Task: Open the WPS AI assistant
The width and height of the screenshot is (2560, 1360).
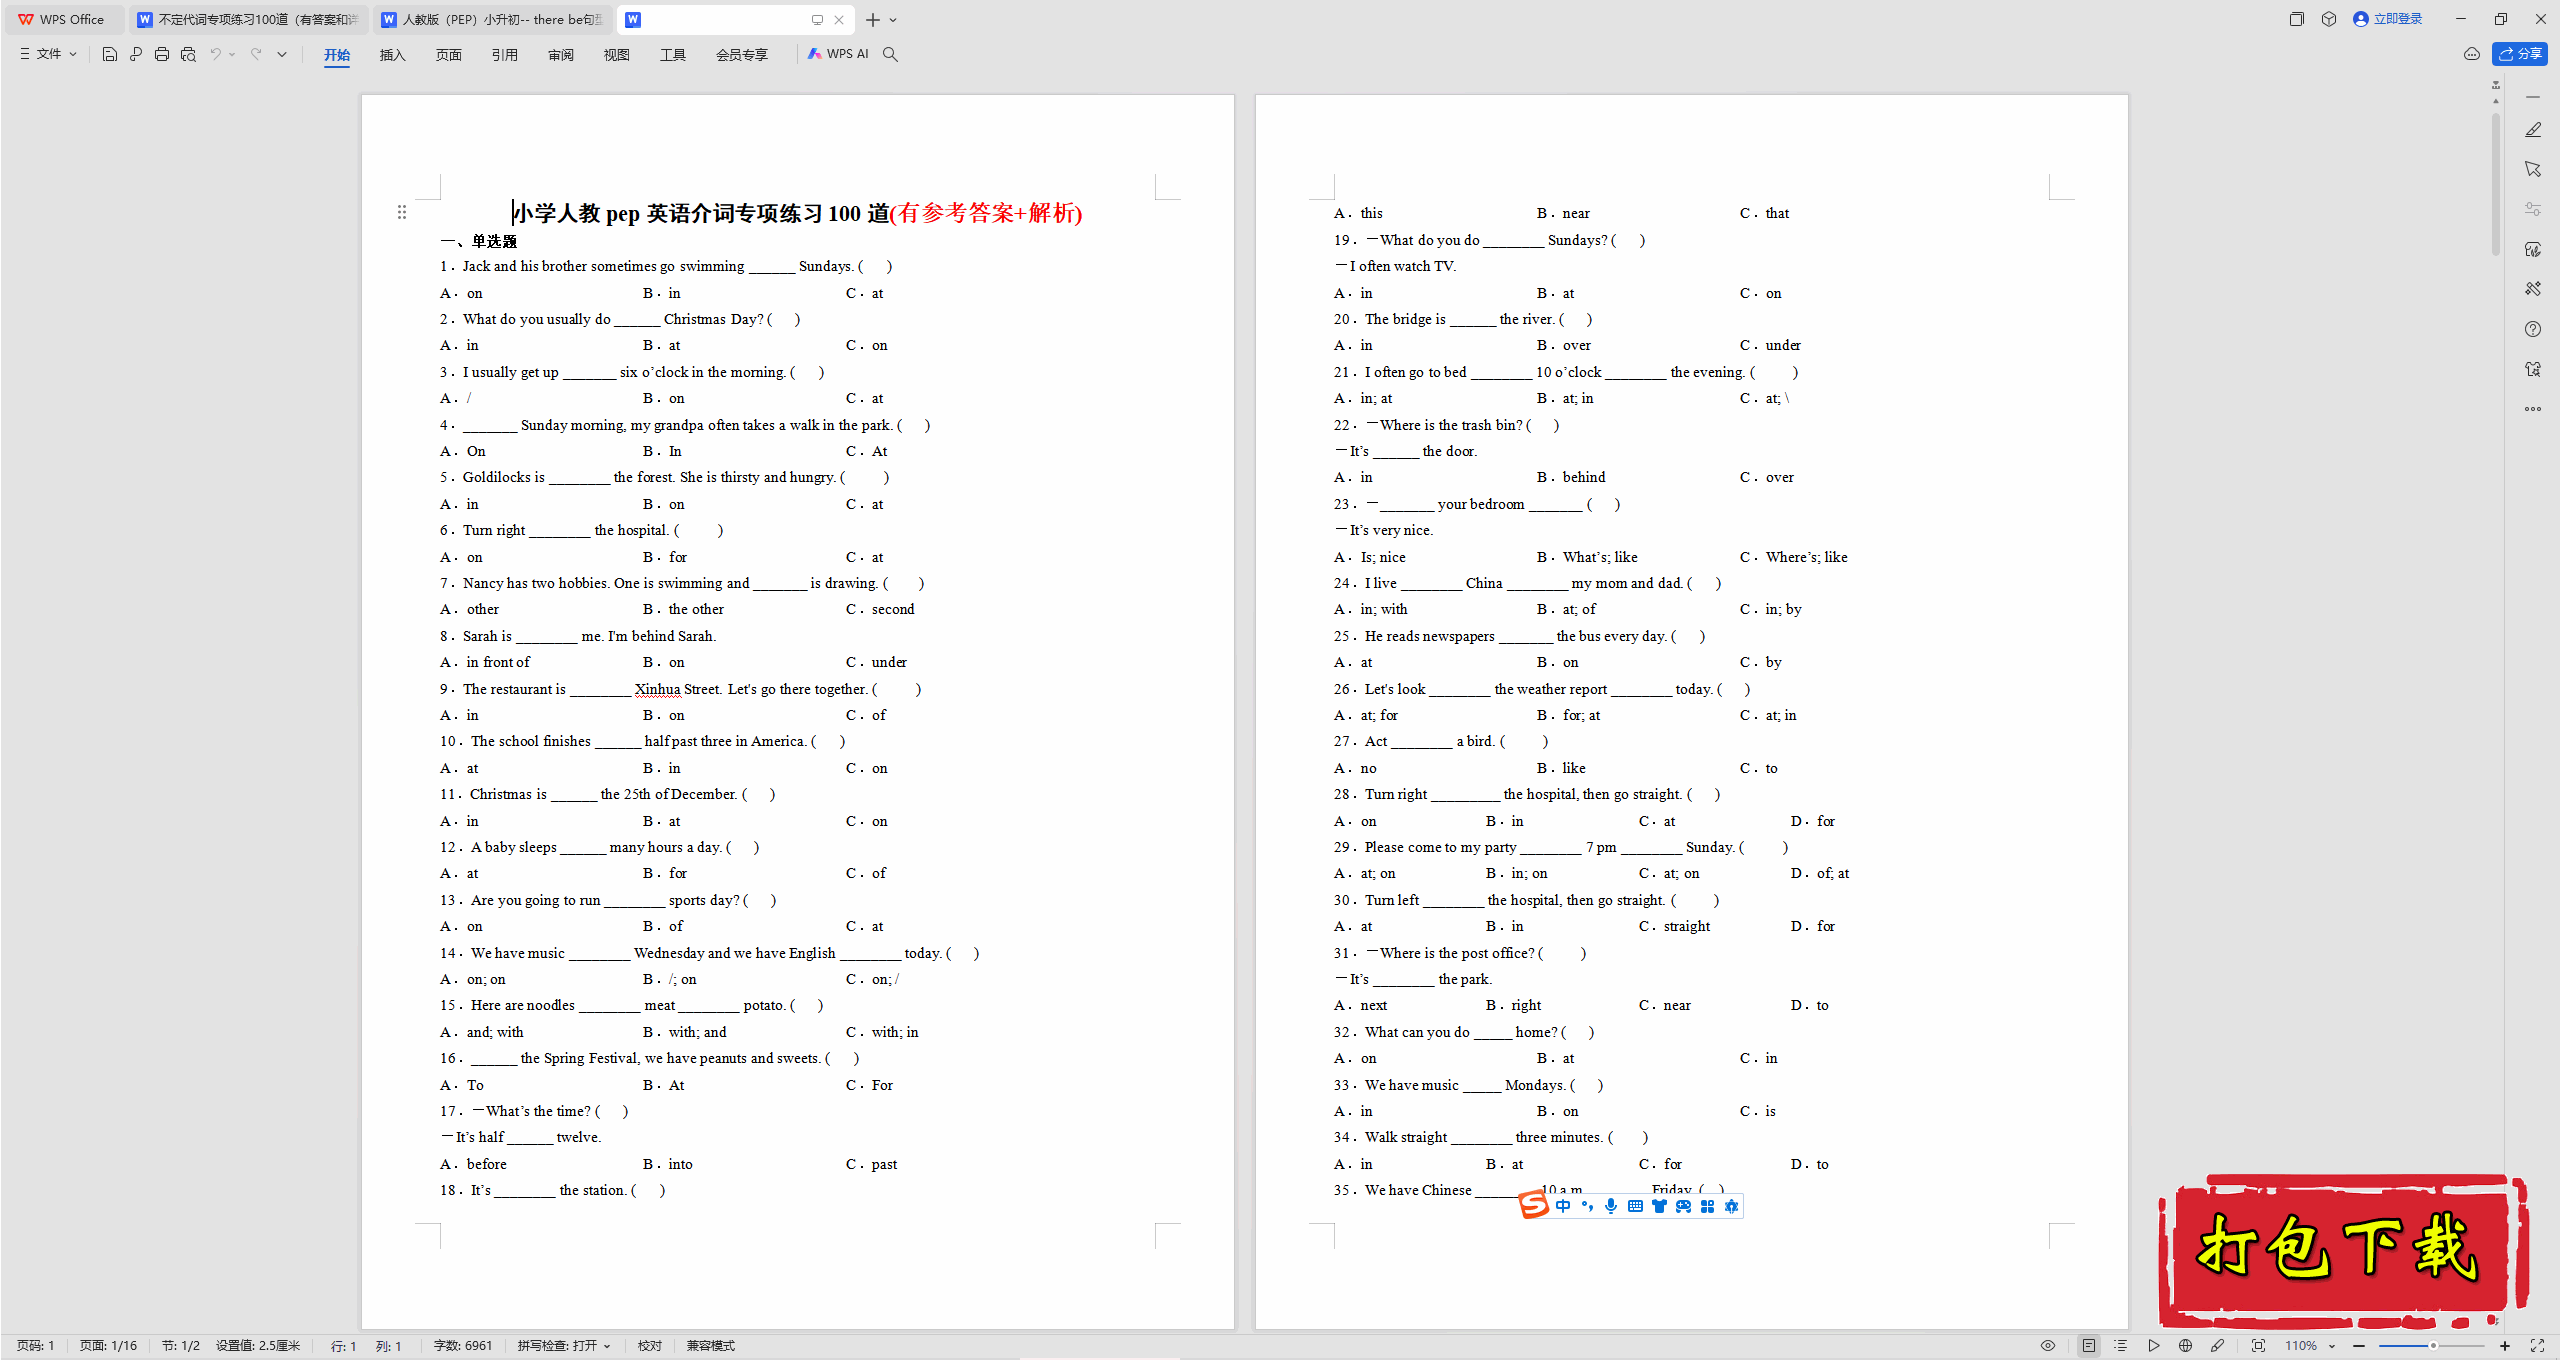Action: [x=838, y=54]
